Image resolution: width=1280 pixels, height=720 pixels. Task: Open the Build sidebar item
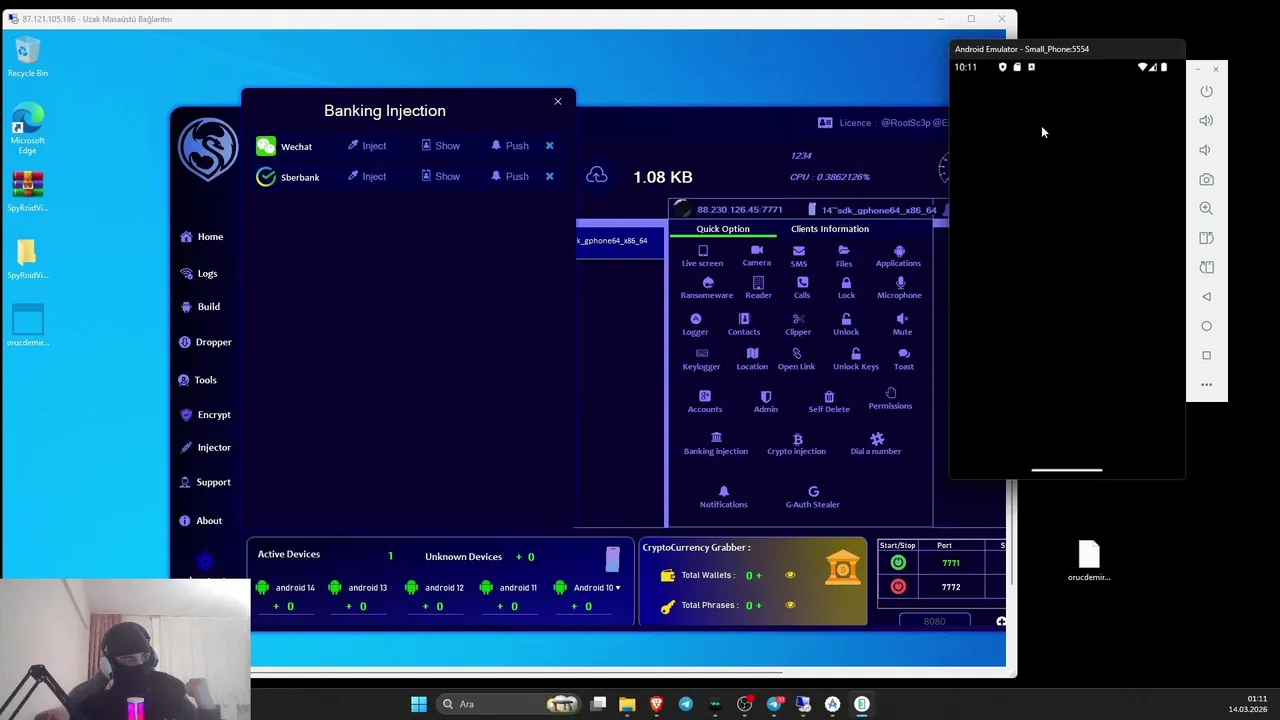click(200, 307)
